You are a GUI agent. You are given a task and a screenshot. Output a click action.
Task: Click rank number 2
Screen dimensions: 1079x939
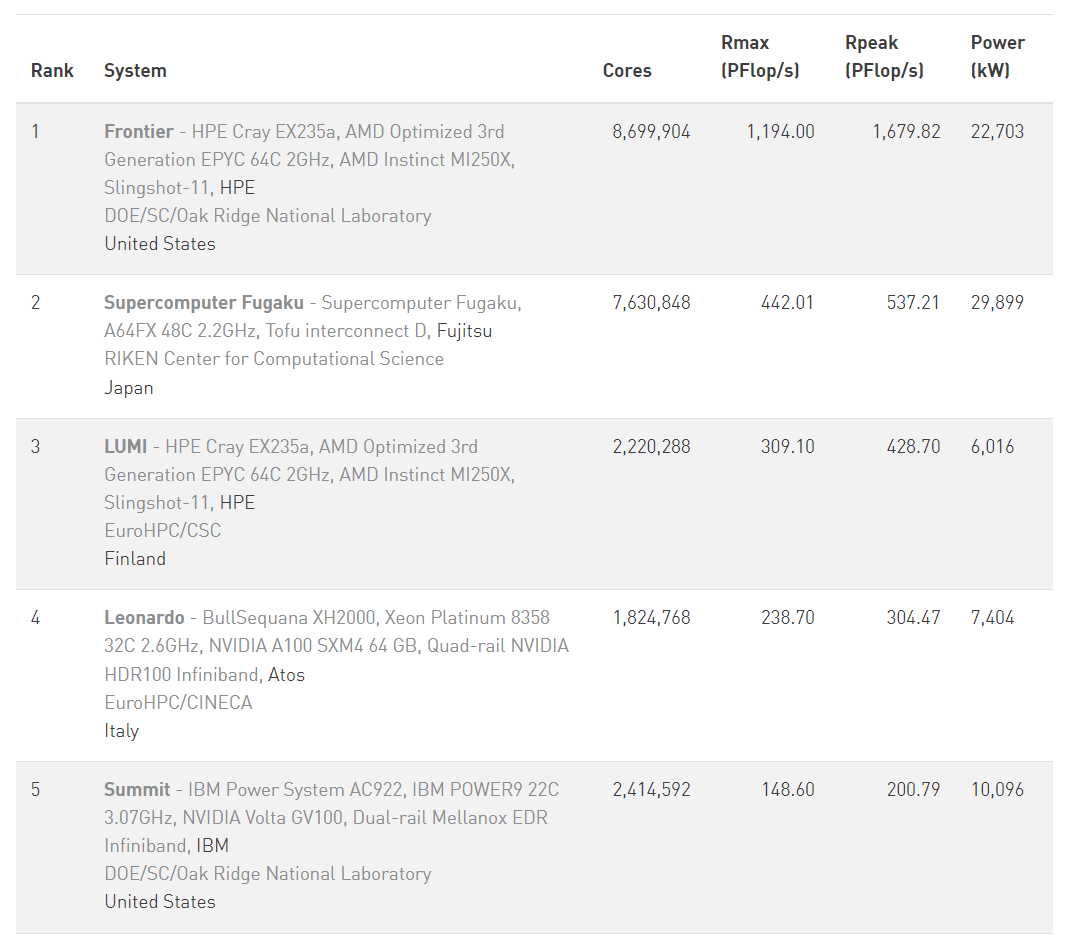click(x=36, y=303)
